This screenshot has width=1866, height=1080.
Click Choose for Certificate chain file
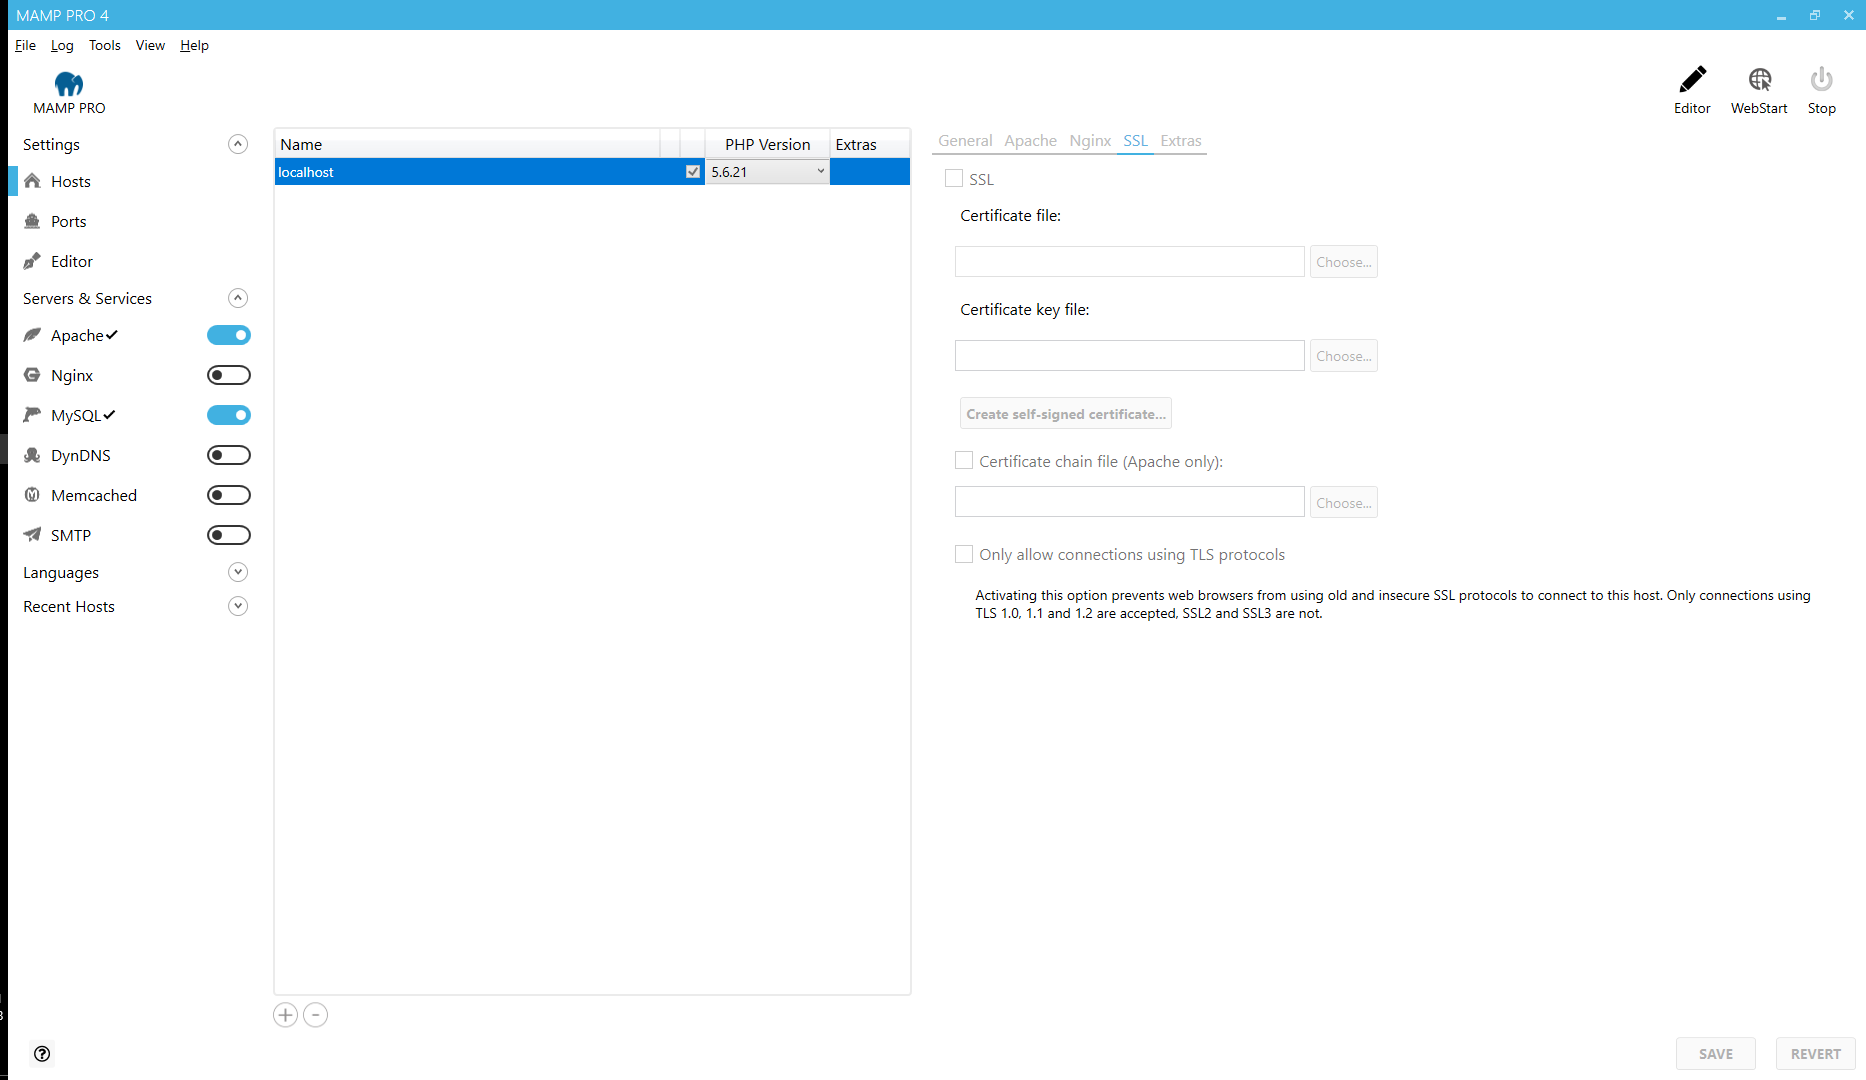click(1344, 503)
